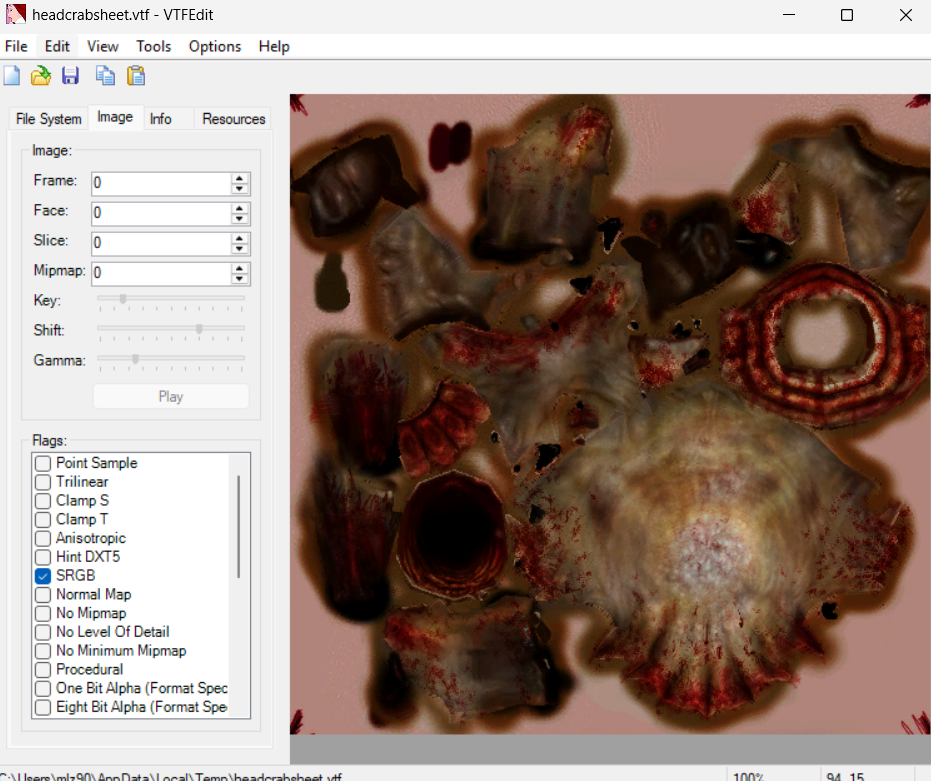Click the Key slider handle
Screen dimensions: 931x781
123,299
